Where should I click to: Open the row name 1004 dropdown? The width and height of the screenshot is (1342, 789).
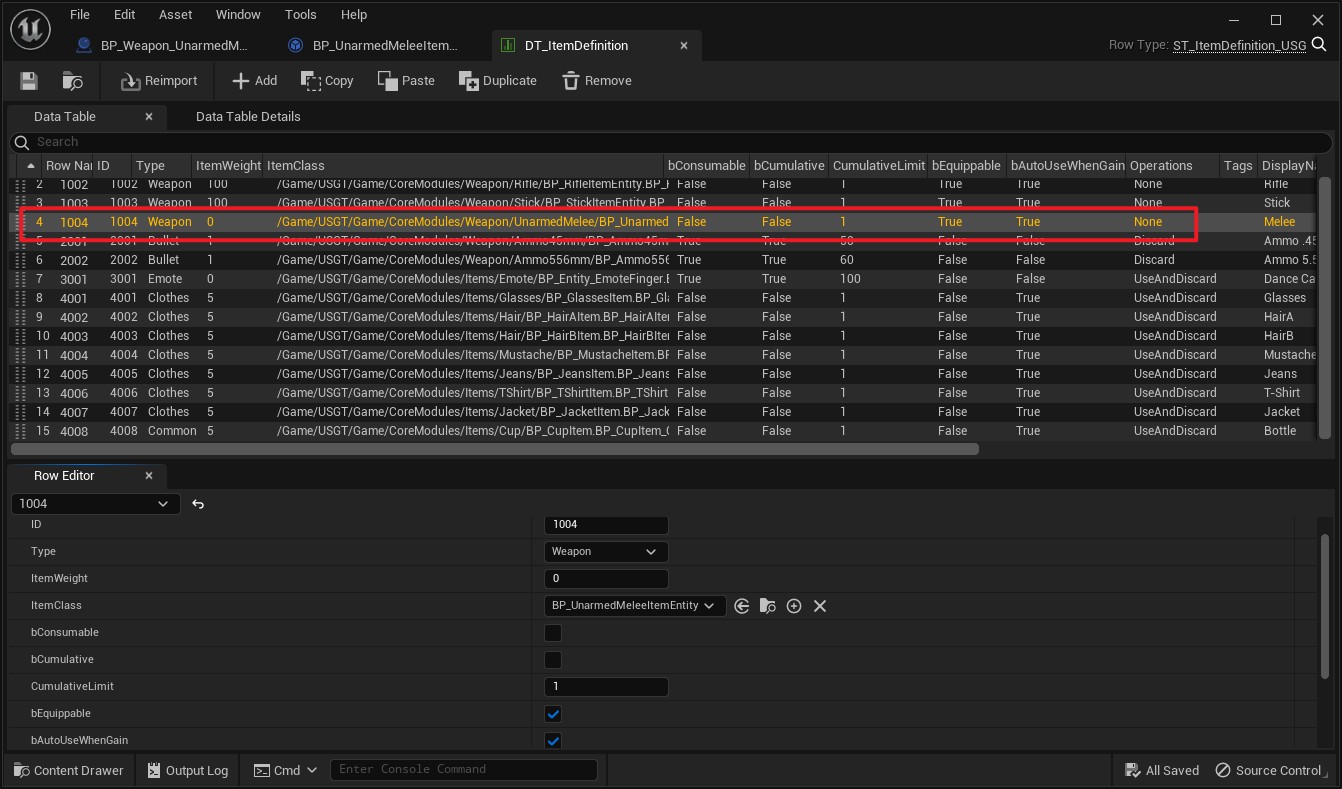pos(95,504)
